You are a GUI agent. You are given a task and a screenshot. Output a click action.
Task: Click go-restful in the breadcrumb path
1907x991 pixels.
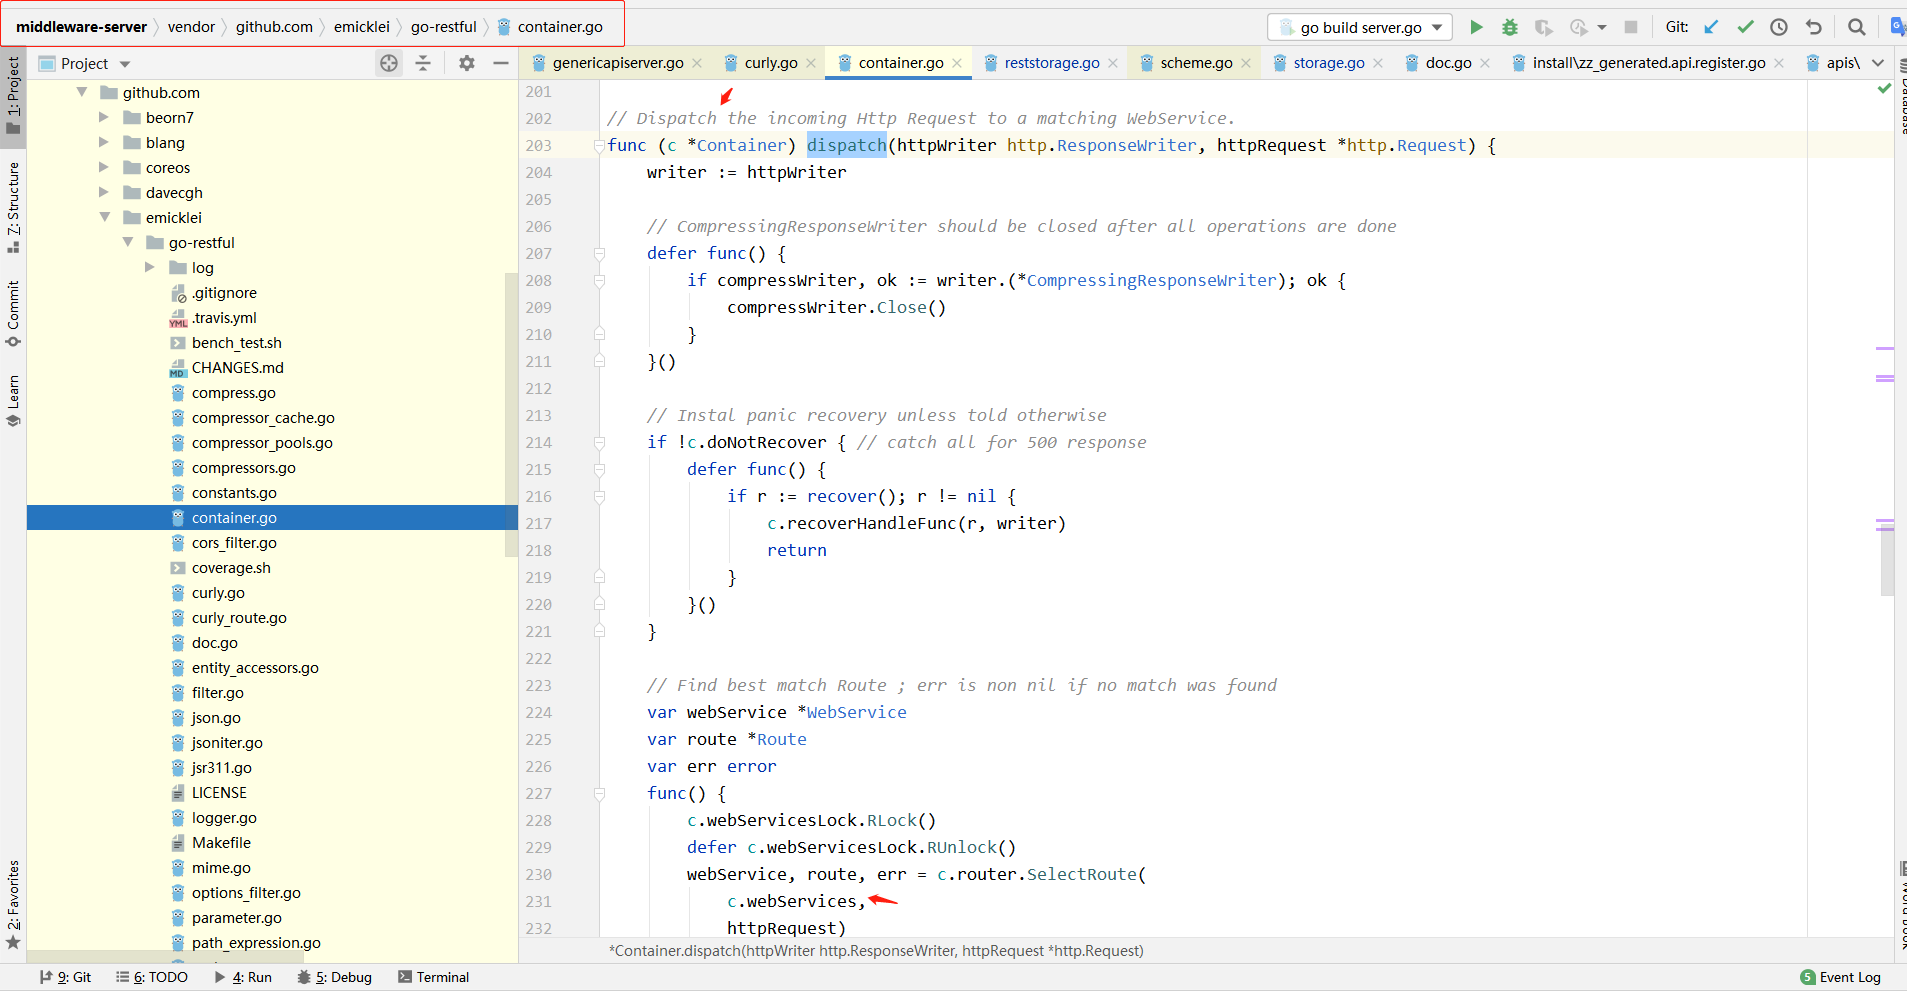pos(443,27)
